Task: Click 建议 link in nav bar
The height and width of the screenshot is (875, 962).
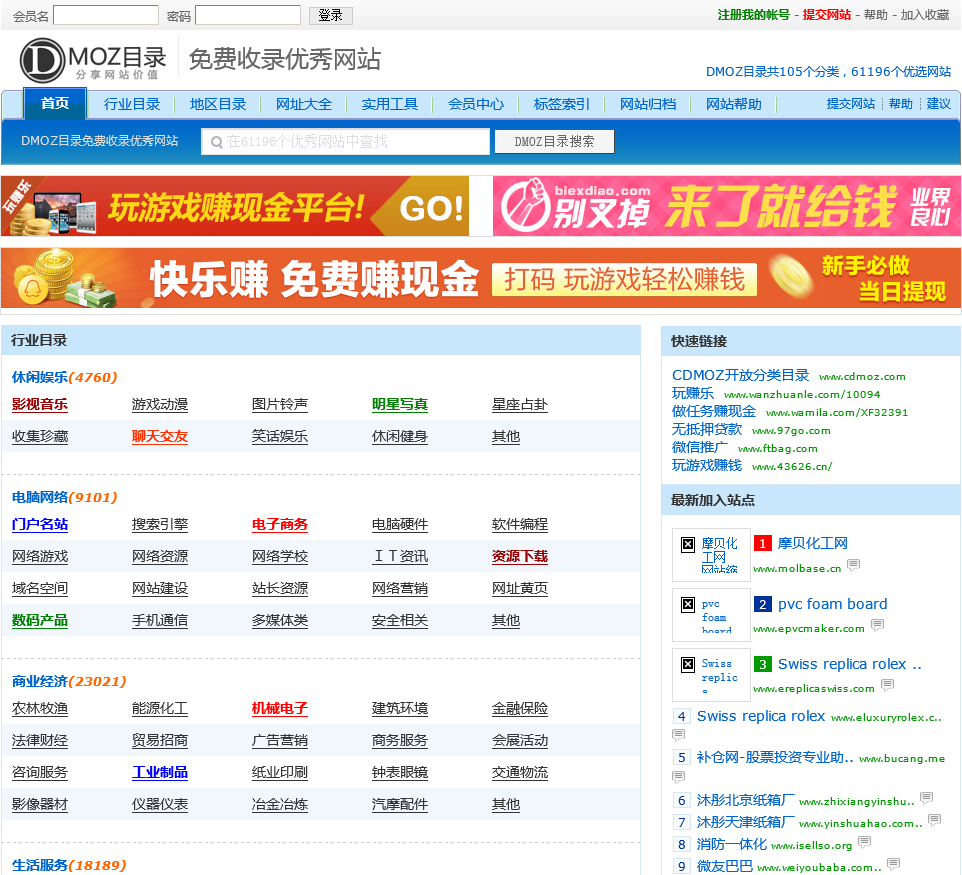Action: point(938,104)
